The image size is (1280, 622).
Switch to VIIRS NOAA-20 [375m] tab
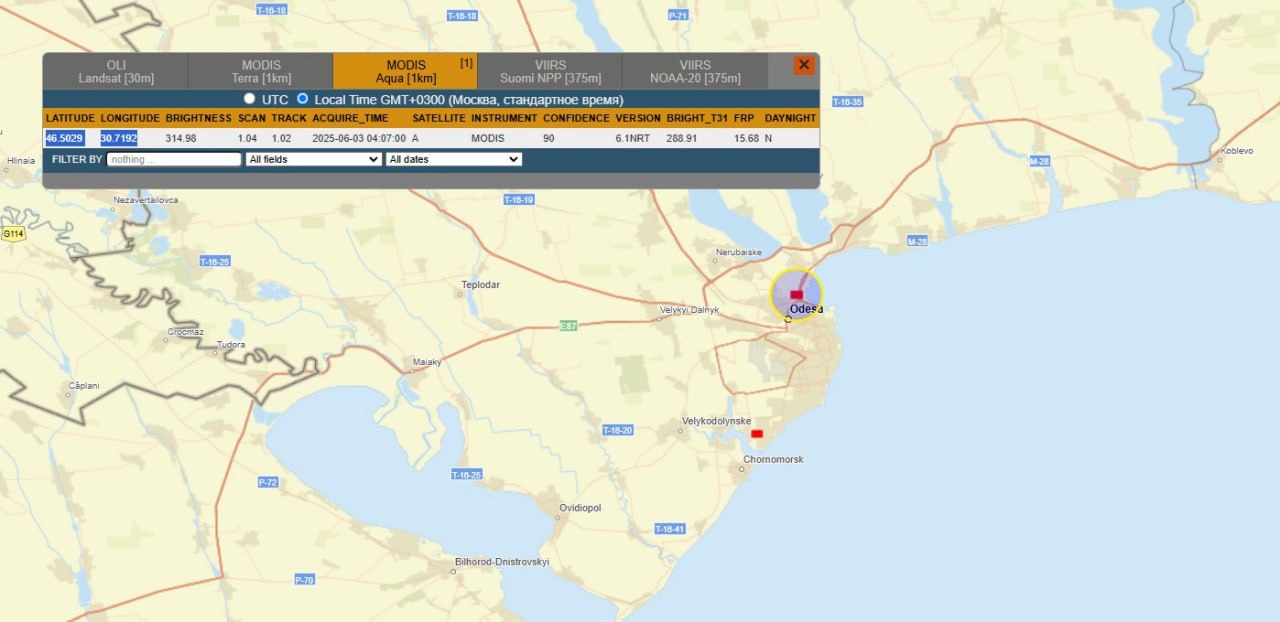pos(695,71)
